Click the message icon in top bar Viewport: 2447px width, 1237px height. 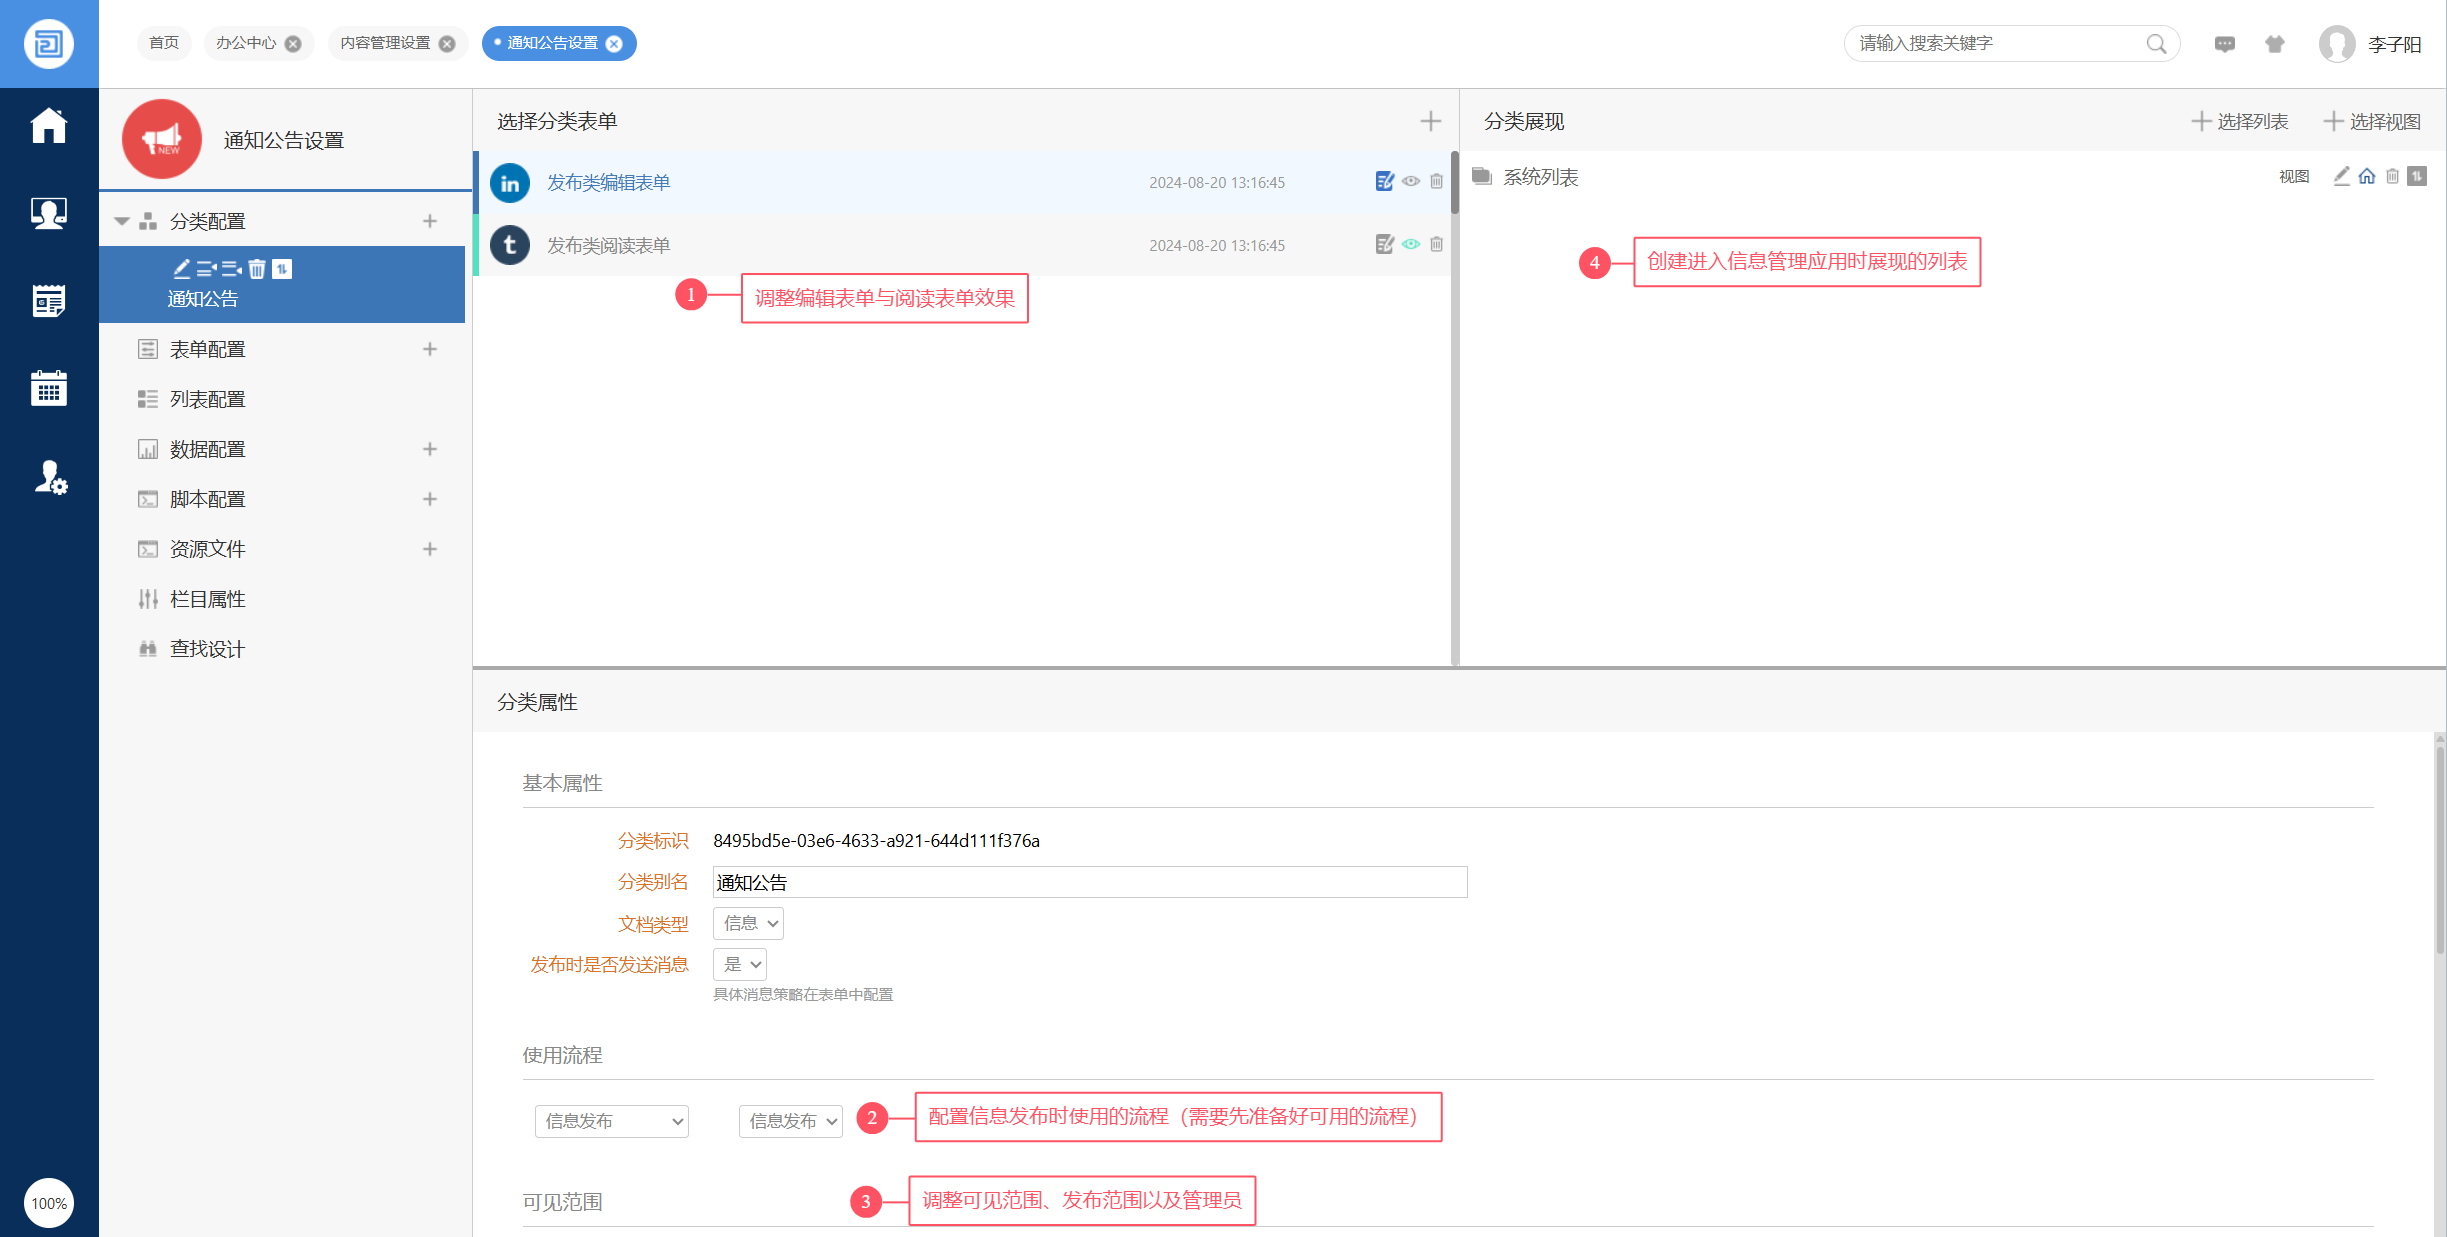click(x=2224, y=44)
